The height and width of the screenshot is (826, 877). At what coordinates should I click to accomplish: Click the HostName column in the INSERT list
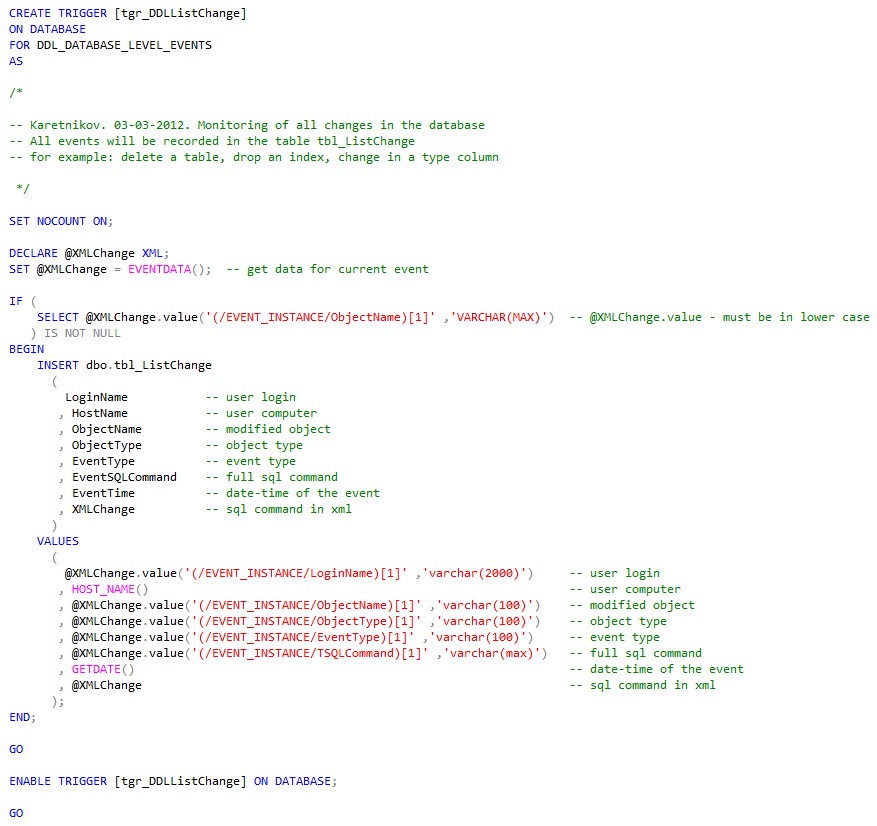coord(100,413)
